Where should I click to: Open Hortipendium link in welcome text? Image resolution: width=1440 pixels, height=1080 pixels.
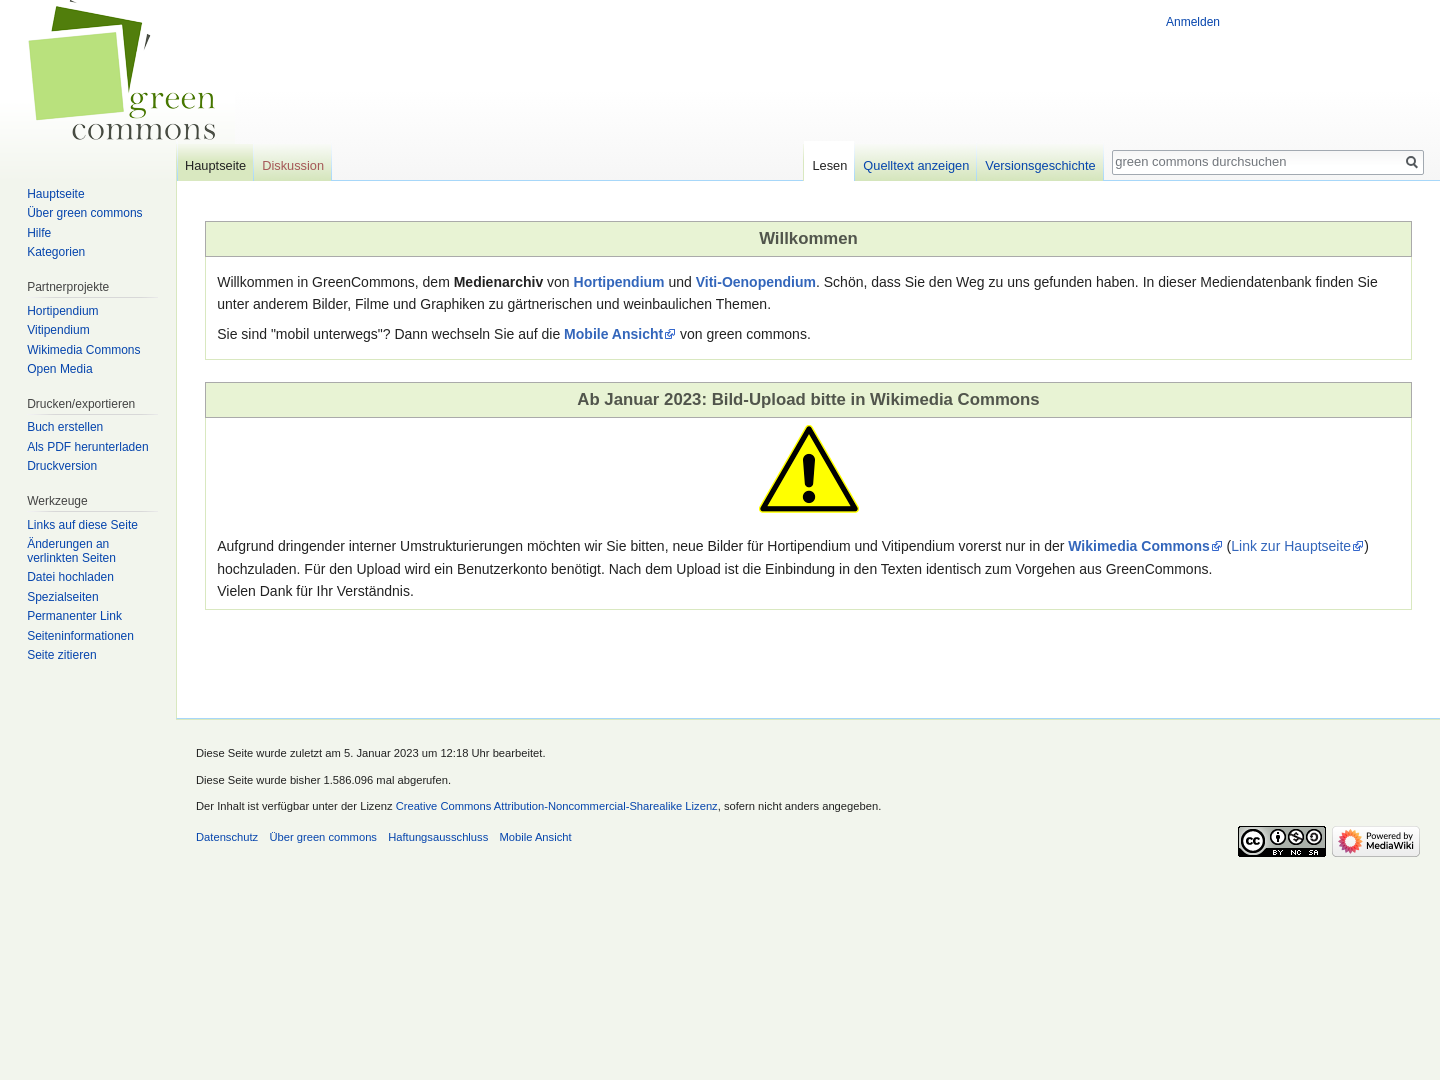point(619,282)
